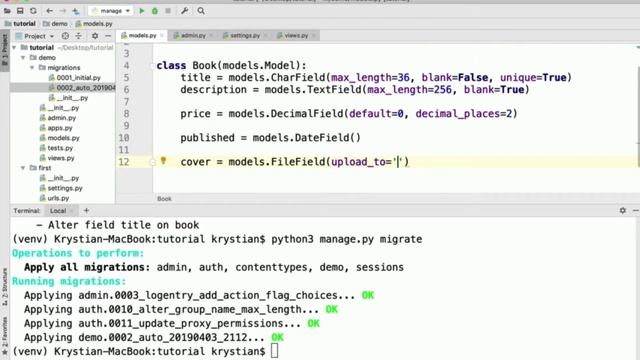Open the Project view dropdown
The image size is (640, 360).
[x=35, y=36]
